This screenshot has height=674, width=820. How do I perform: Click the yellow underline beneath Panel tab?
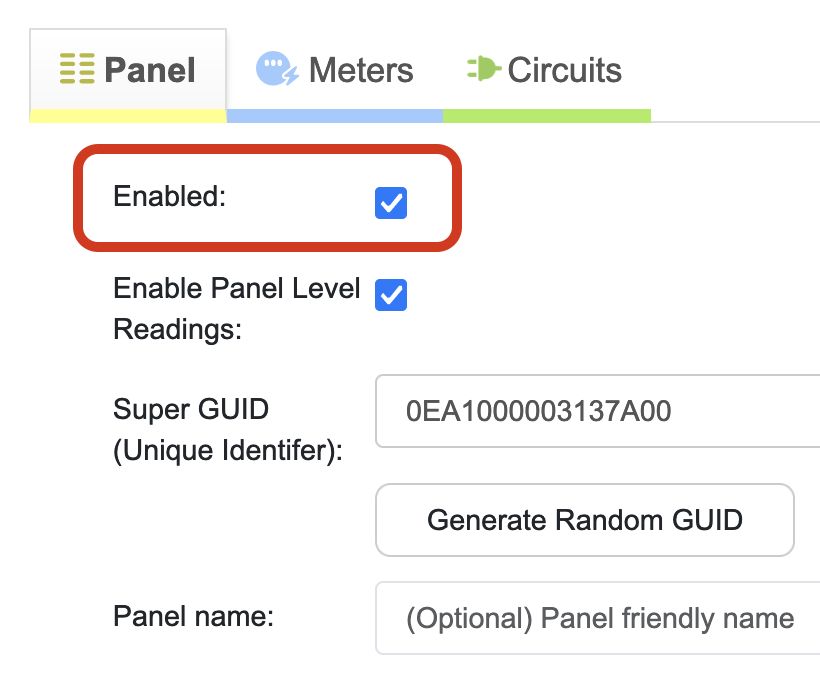click(x=128, y=117)
